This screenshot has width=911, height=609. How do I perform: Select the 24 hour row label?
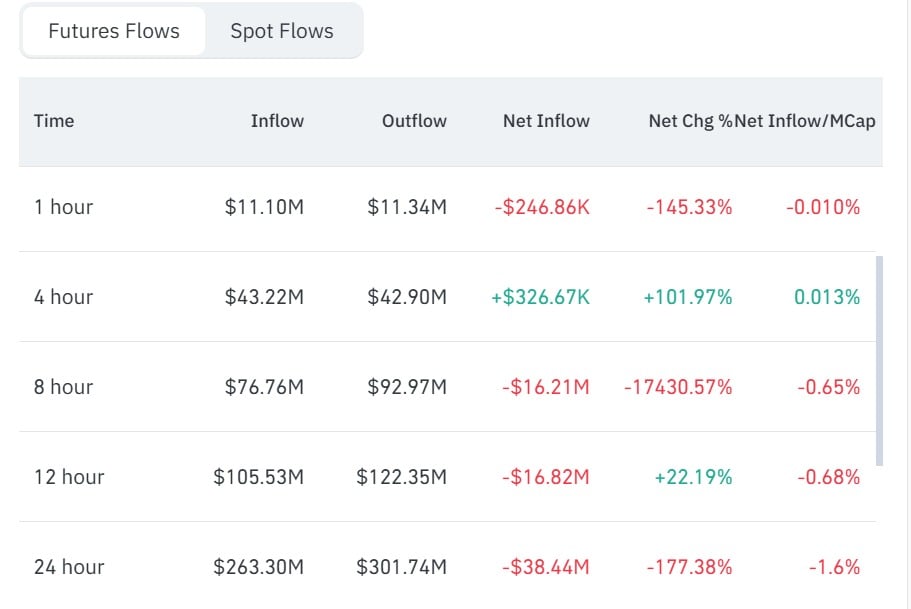(69, 567)
